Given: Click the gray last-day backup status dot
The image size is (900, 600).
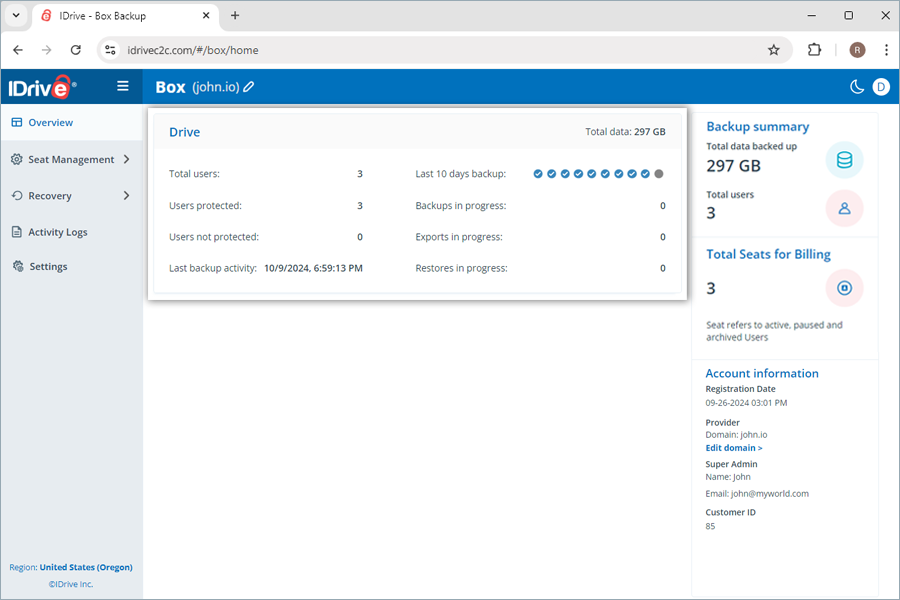Looking at the screenshot, I should (659, 173).
